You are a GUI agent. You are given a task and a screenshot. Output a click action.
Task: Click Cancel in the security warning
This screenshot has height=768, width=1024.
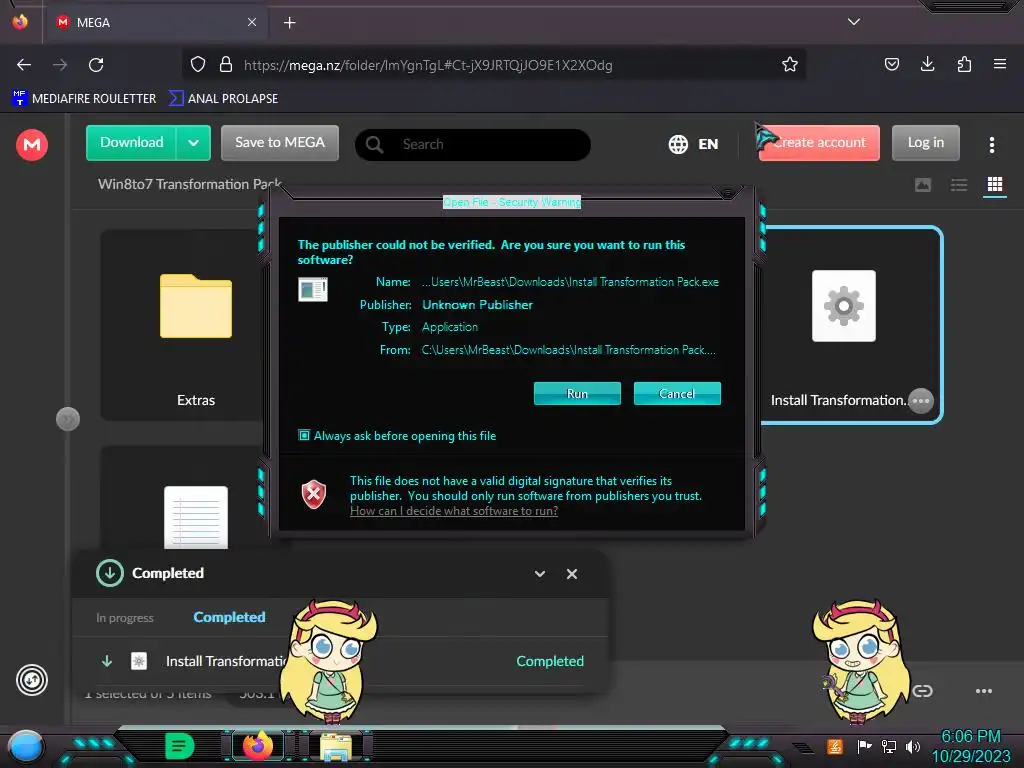[677, 394]
